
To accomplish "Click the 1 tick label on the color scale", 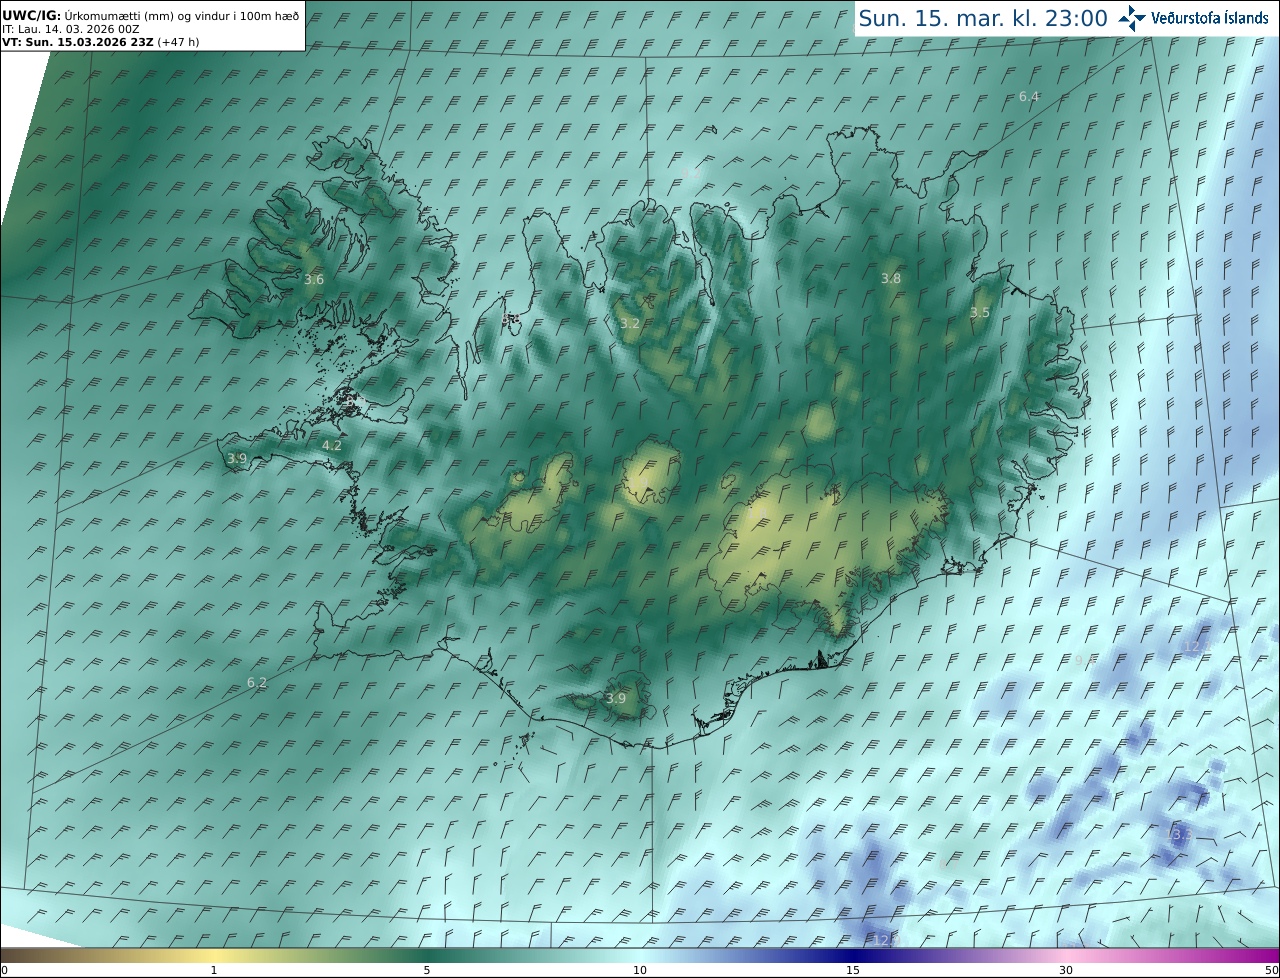I will [x=214, y=970].
